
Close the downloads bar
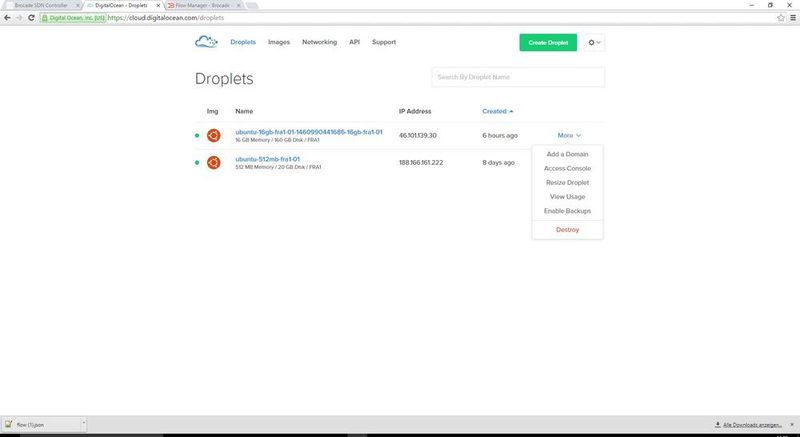(792, 424)
